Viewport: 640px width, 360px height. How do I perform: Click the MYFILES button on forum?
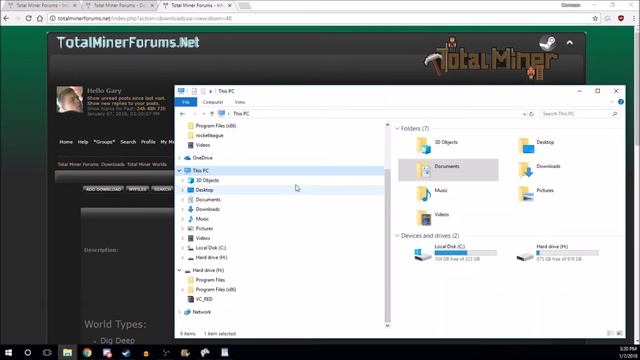[137, 189]
